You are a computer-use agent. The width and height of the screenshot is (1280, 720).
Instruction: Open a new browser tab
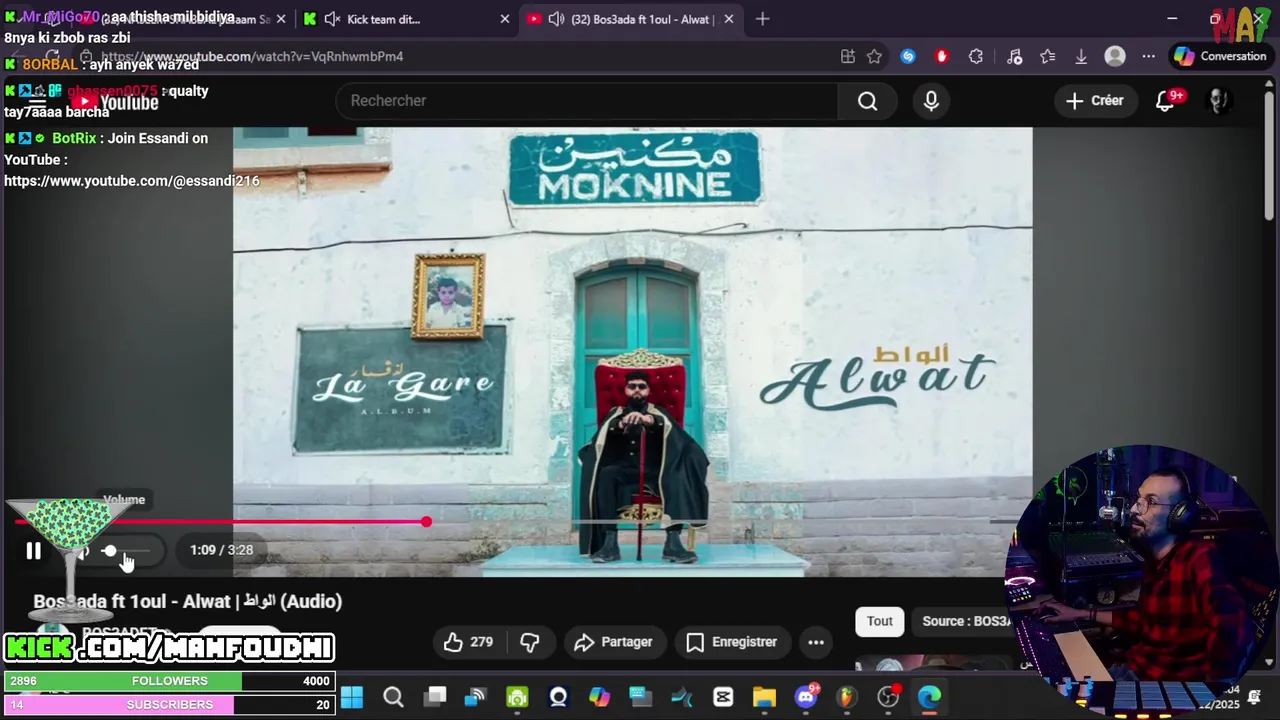763,19
